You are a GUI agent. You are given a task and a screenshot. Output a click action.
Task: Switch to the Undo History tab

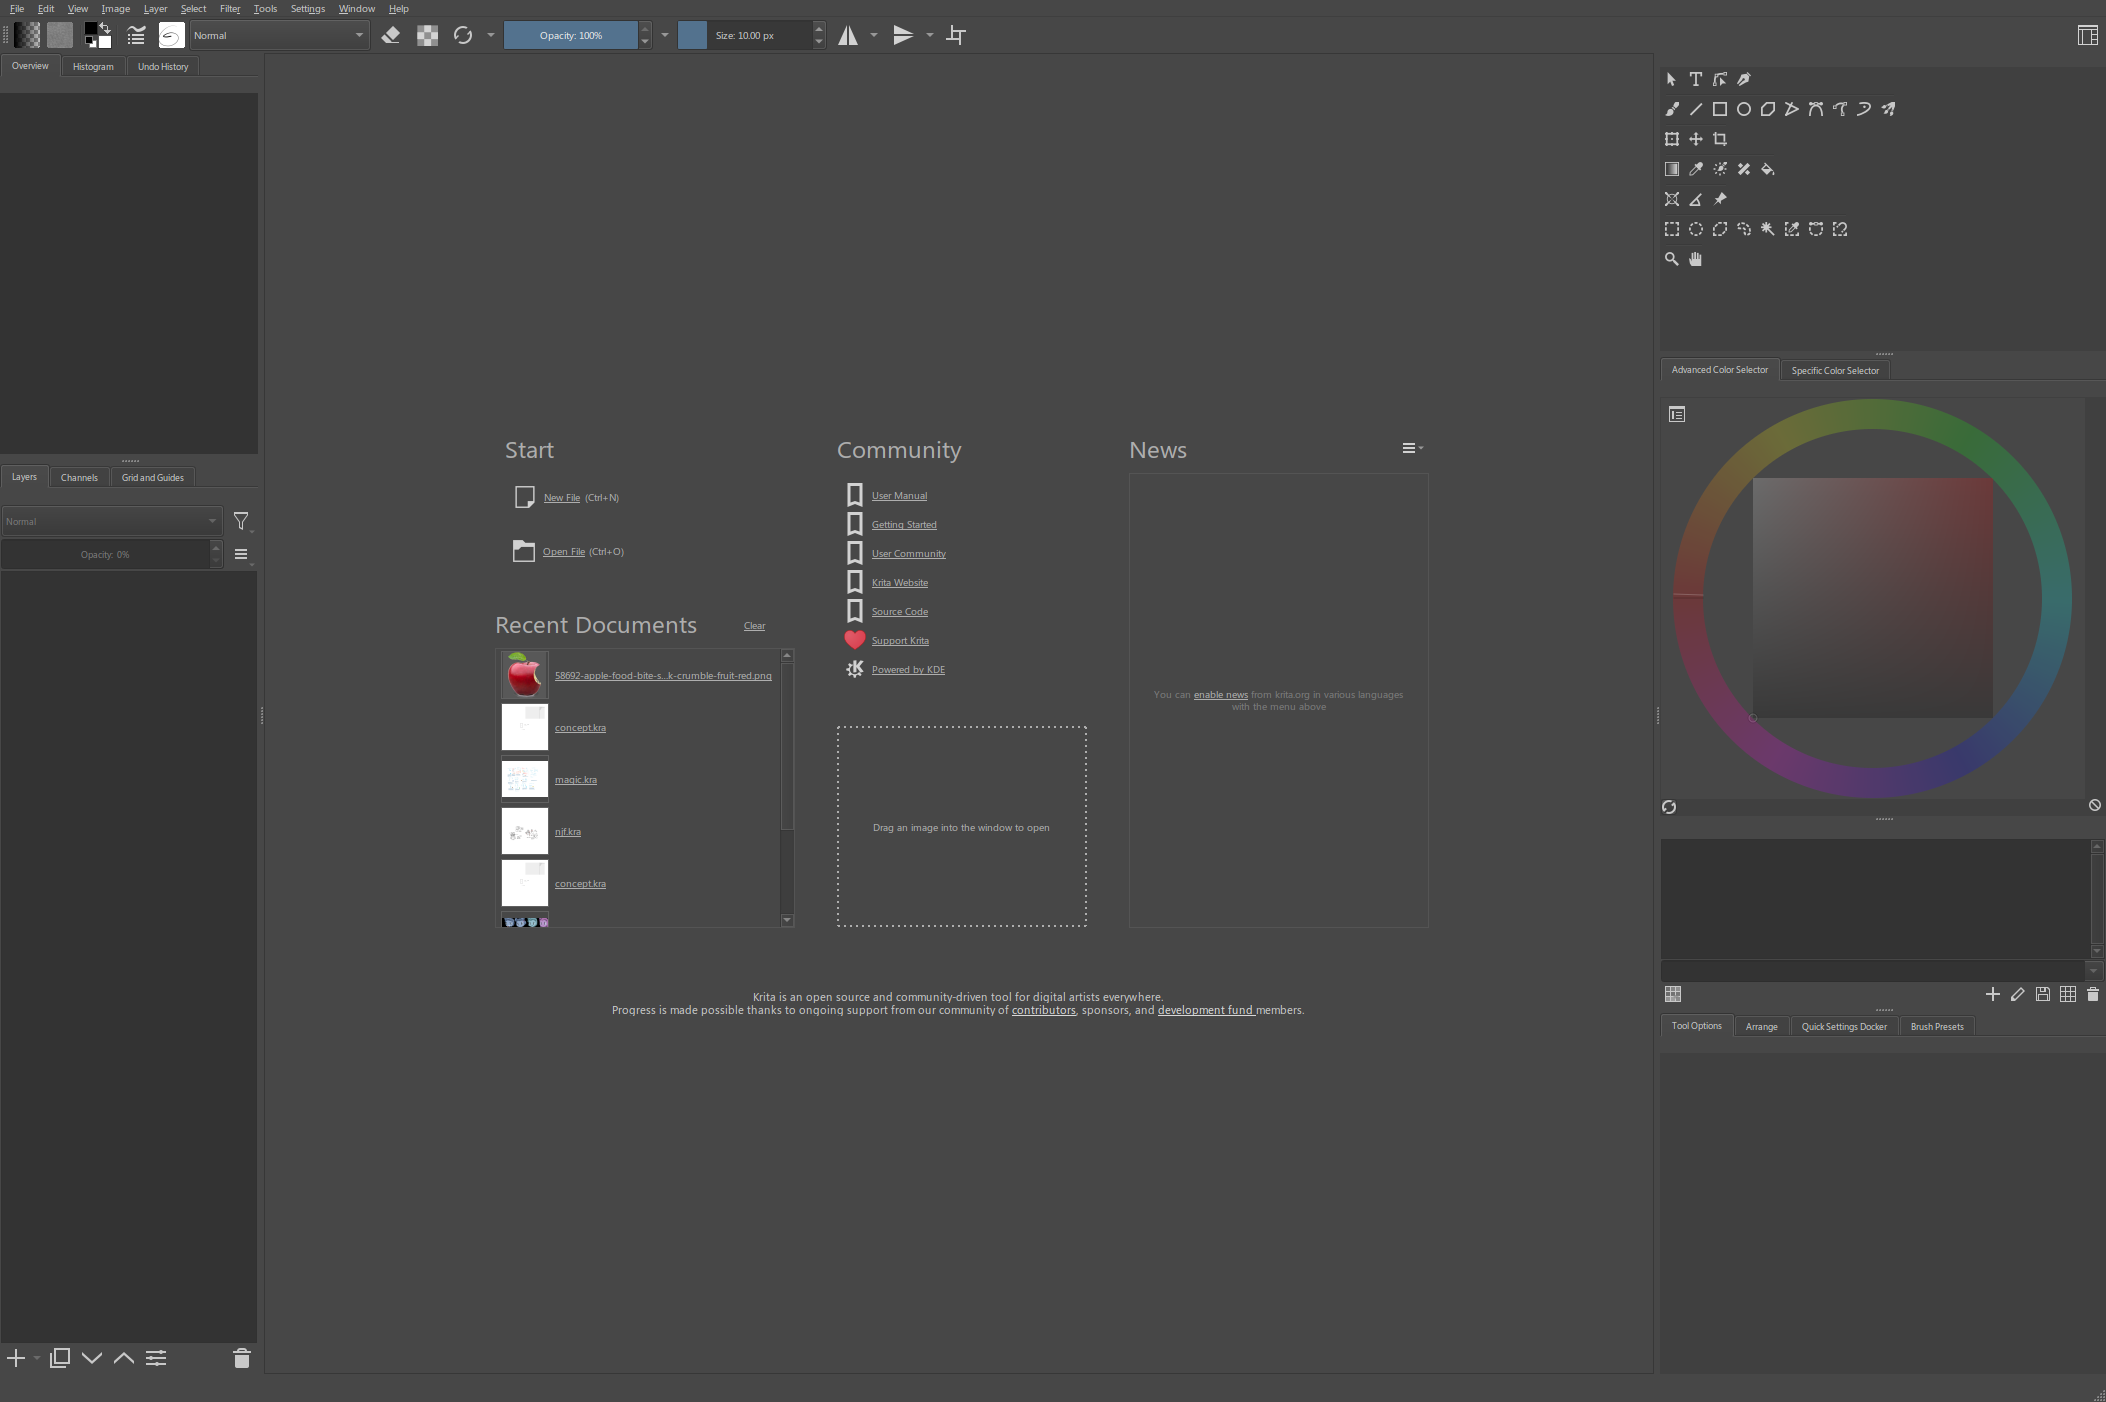(163, 66)
